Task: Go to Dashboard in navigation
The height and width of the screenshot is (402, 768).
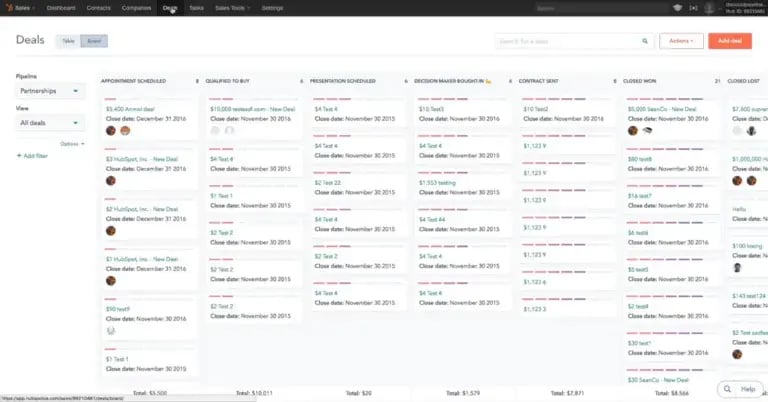Action: 61,8
